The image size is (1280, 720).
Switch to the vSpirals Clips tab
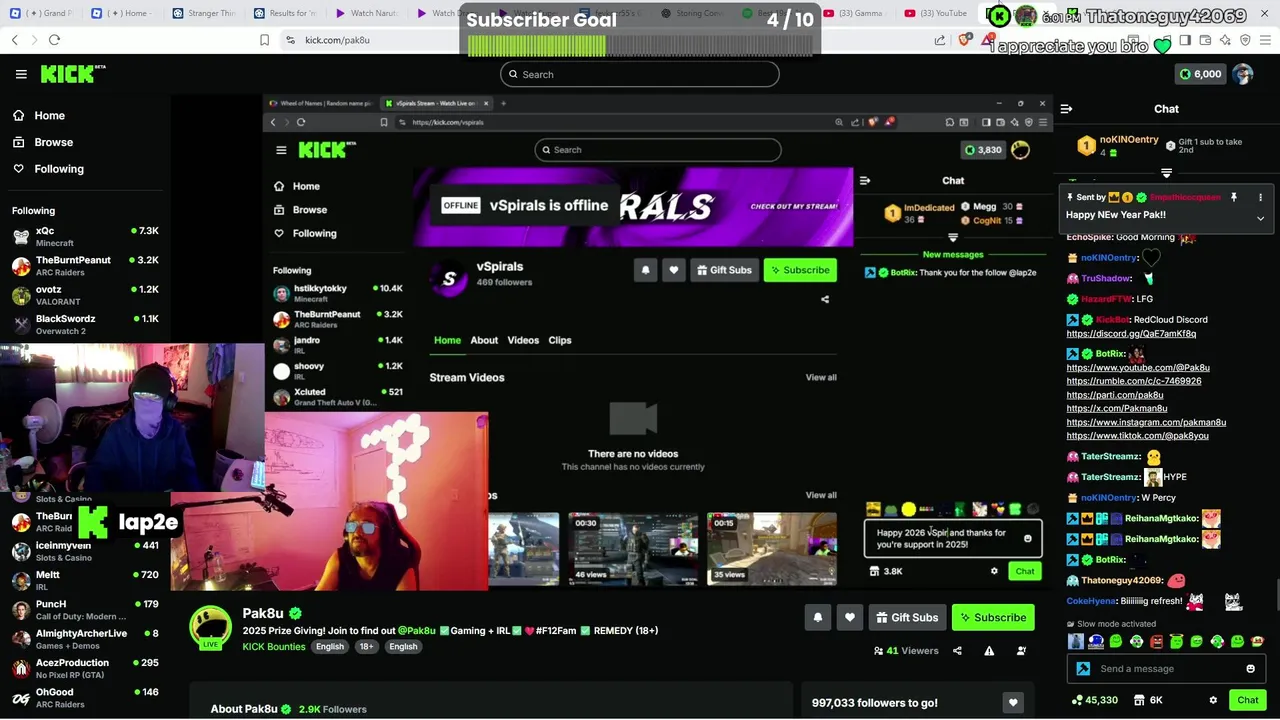pos(560,340)
